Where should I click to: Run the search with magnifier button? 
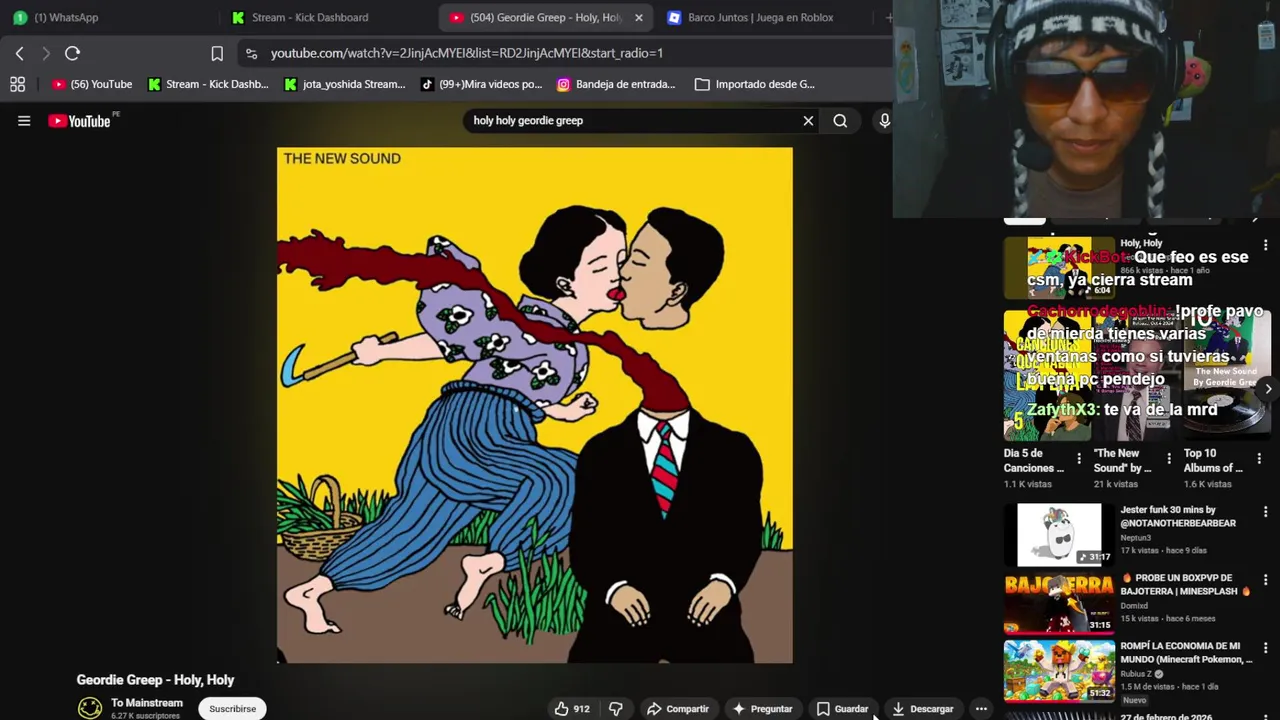pos(840,121)
